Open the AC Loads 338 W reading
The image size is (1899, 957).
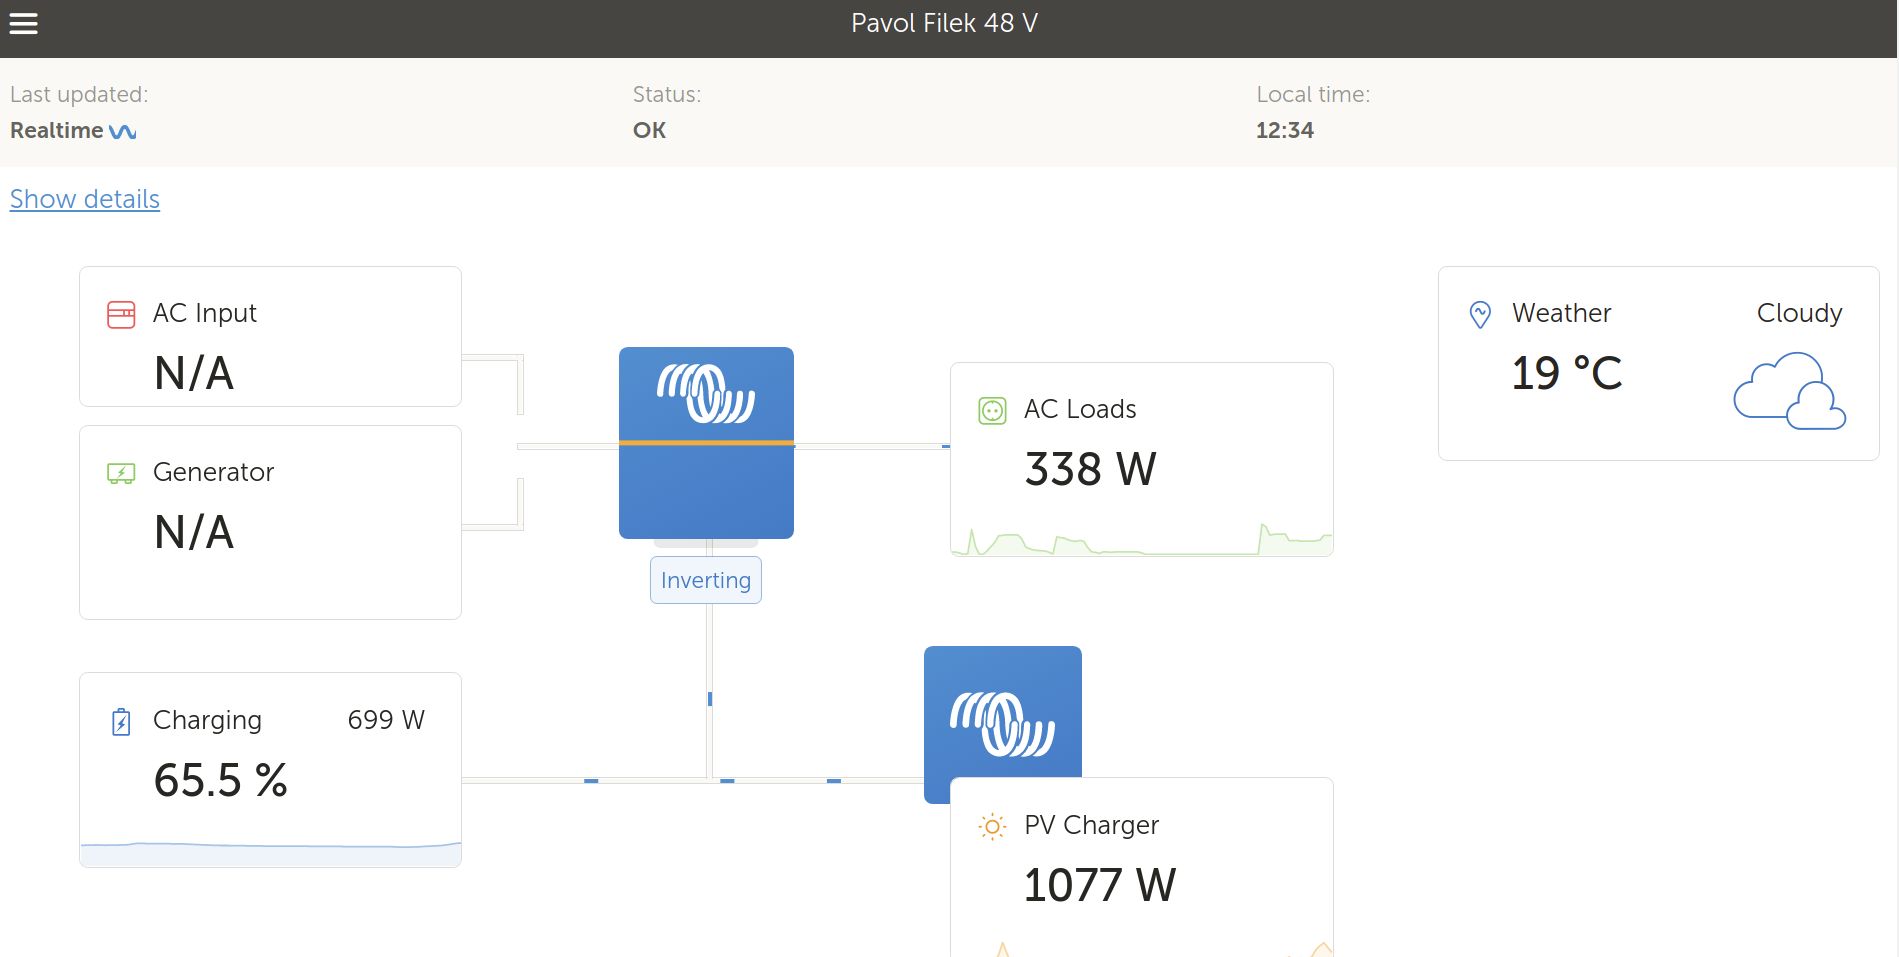click(1090, 469)
